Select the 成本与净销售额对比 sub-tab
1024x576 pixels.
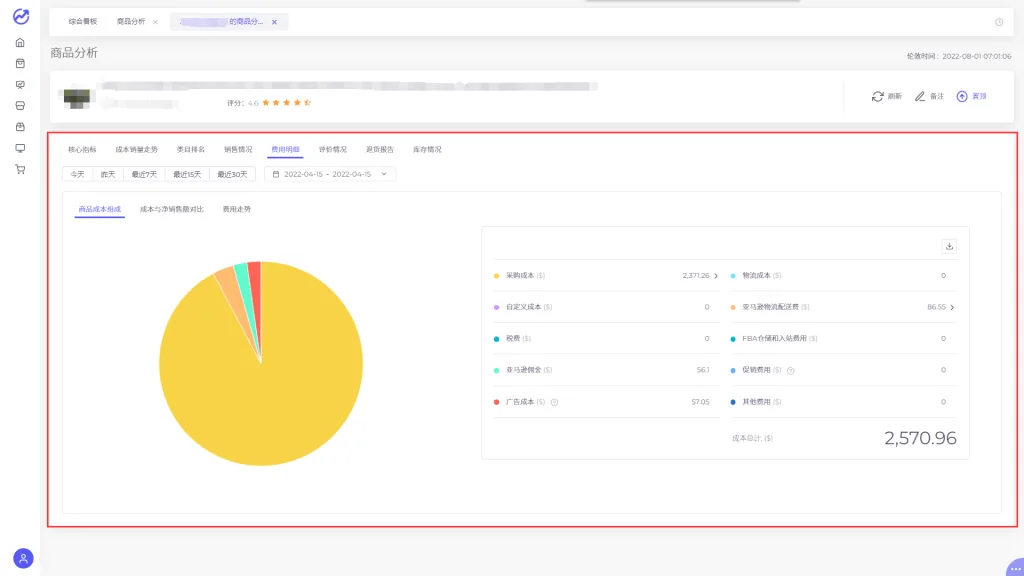[172, 209]
